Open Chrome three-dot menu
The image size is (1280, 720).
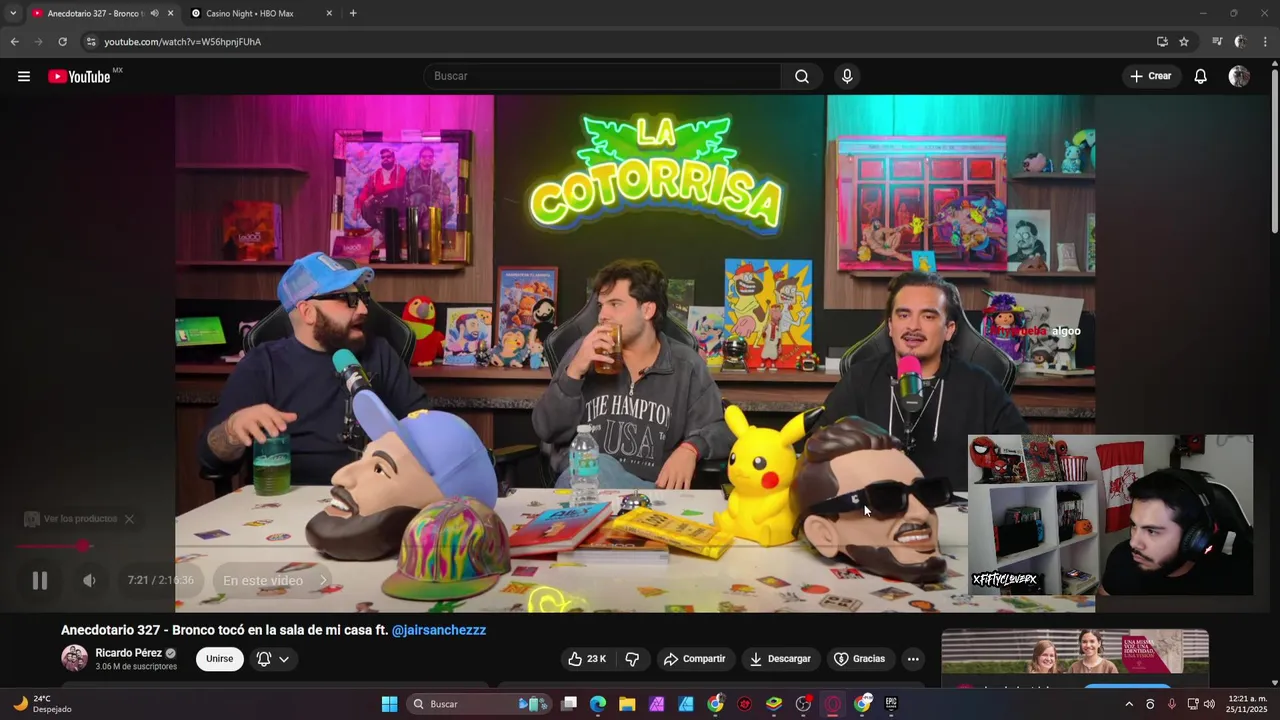[x=1265, y=42]
